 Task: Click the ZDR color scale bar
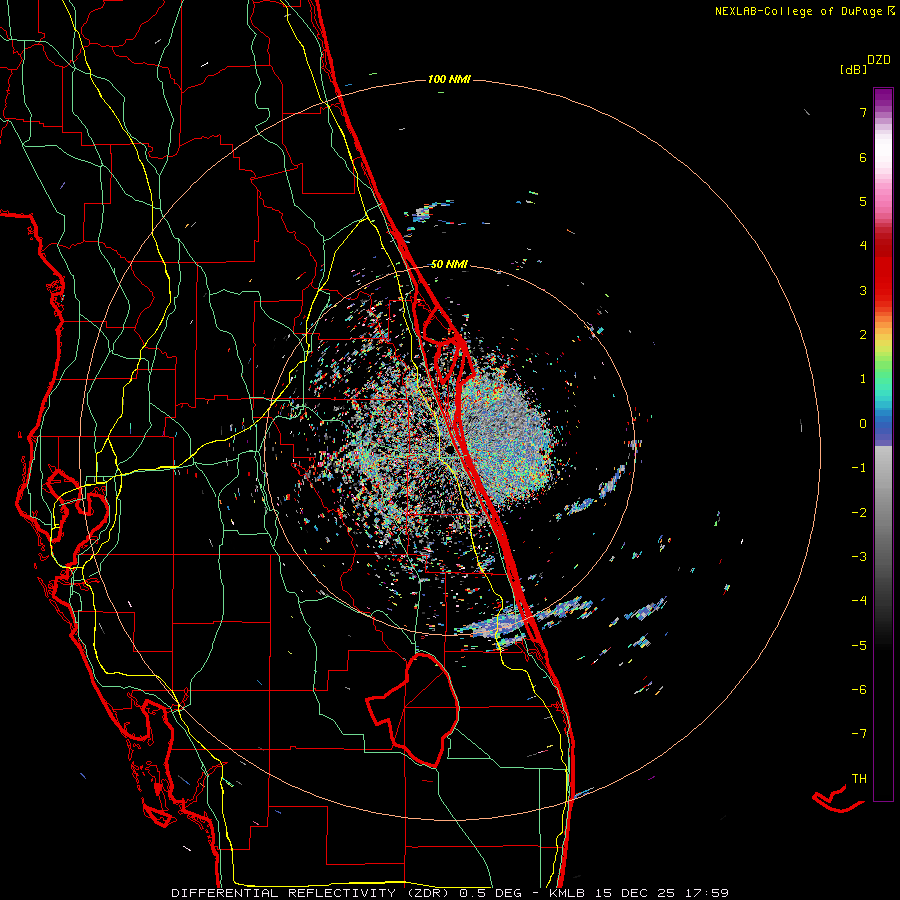point(883,444)
